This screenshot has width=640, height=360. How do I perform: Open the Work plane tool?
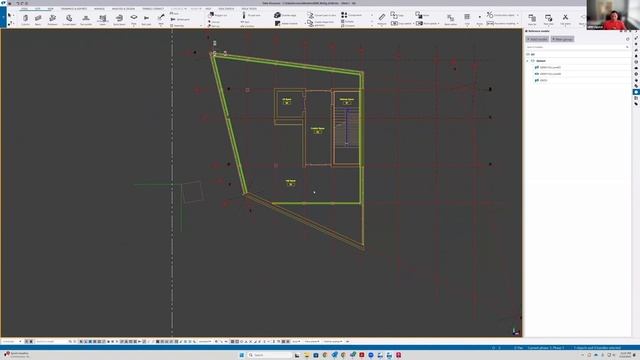450,19
